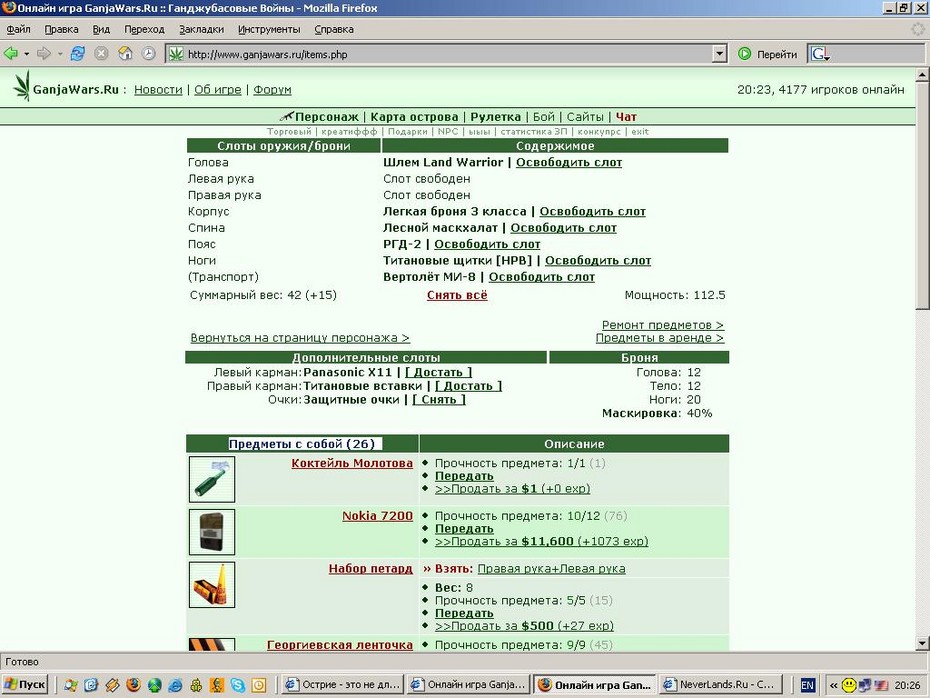Expand the search engine selector dropdown
Screen dimensions: 930x698
(820, 55)
